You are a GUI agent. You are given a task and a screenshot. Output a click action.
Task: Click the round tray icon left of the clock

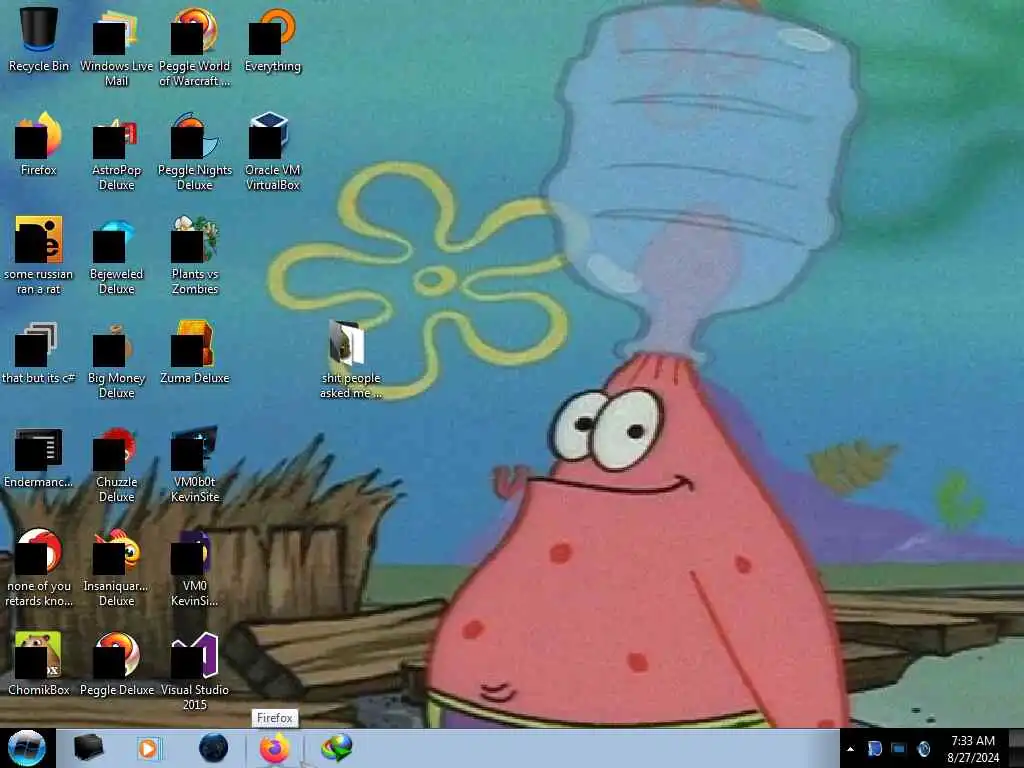tap(923, 749)
